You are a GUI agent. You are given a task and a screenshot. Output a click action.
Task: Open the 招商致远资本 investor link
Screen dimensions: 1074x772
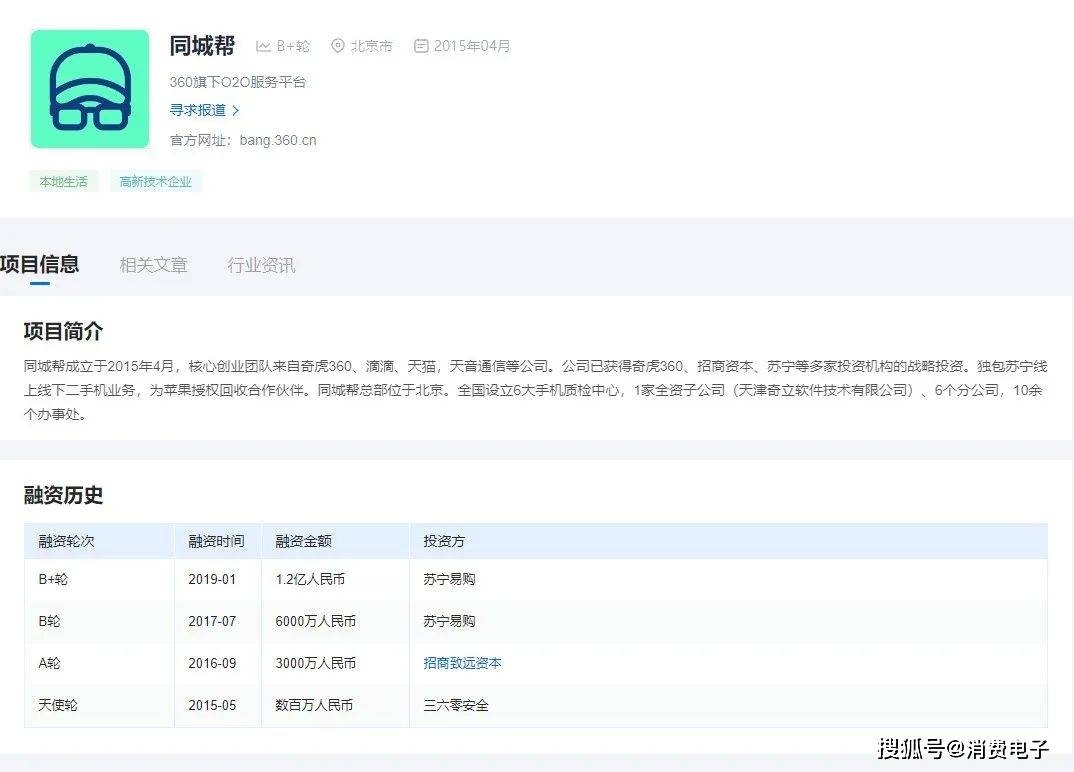(462, 663)
